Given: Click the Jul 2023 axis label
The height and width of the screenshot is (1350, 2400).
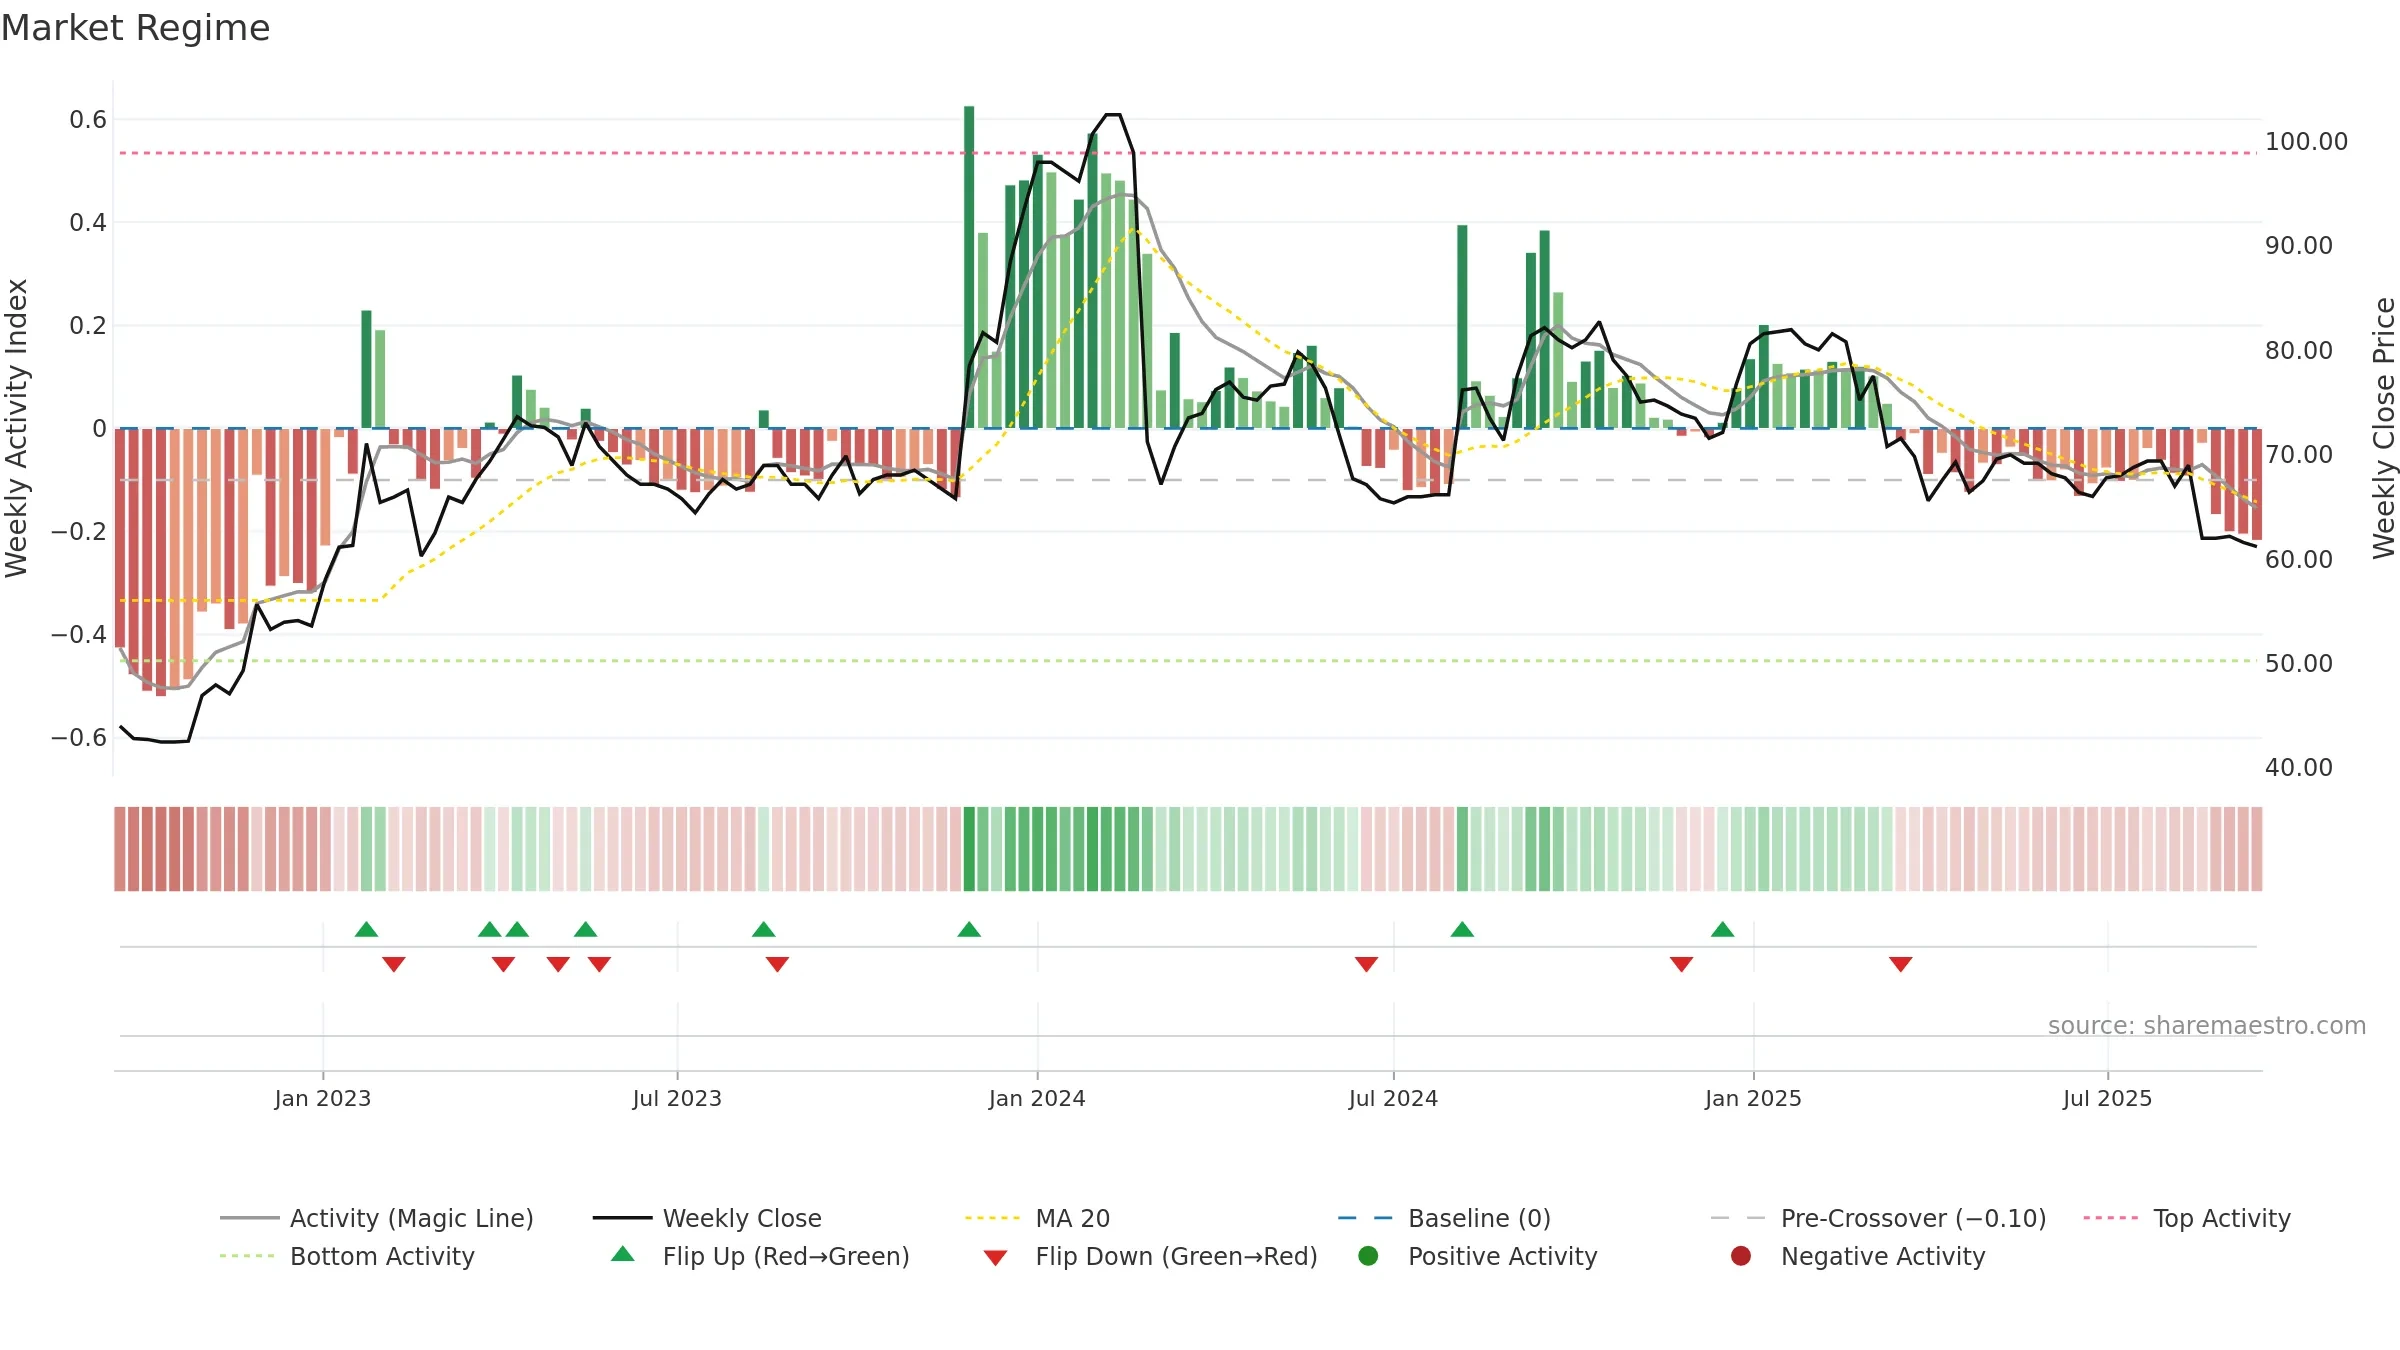Looking at the screenshot, I should click(x=677, y=1098).
